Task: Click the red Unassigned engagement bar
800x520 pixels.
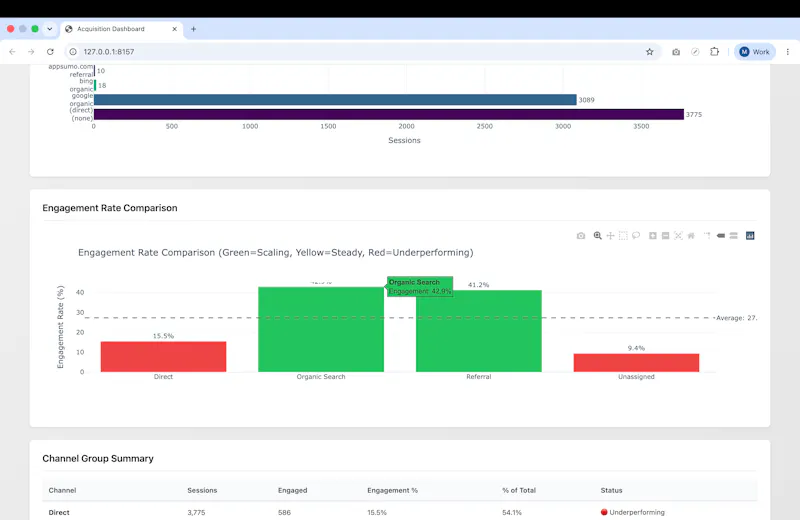Action: coord(636,363)
